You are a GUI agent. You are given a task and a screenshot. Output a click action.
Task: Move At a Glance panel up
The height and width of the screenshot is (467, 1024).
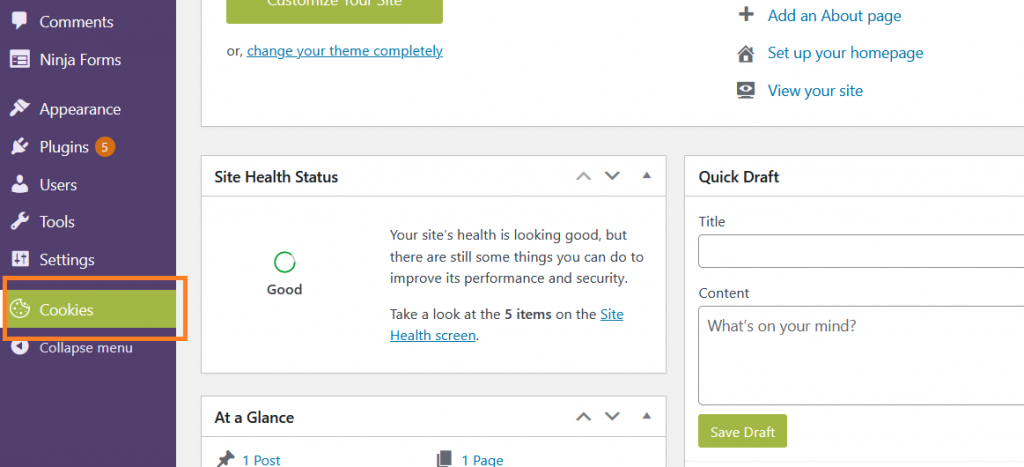[x=583, y=416]
